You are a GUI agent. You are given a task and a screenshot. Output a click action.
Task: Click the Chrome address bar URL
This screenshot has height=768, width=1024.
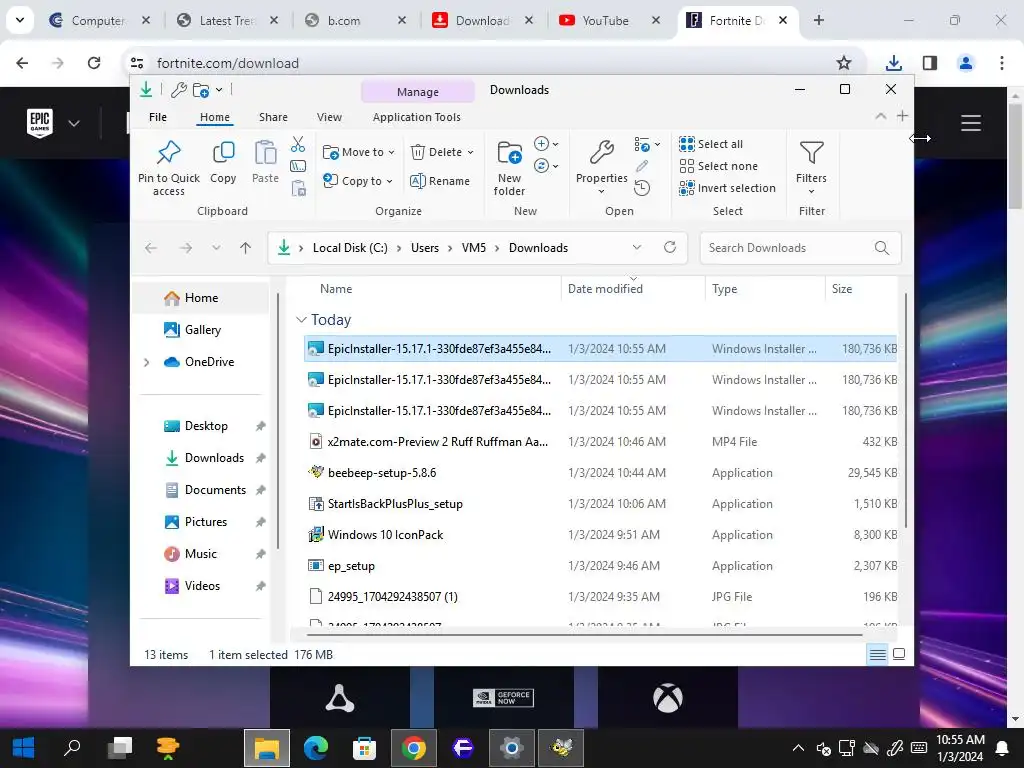pos(228,63)
